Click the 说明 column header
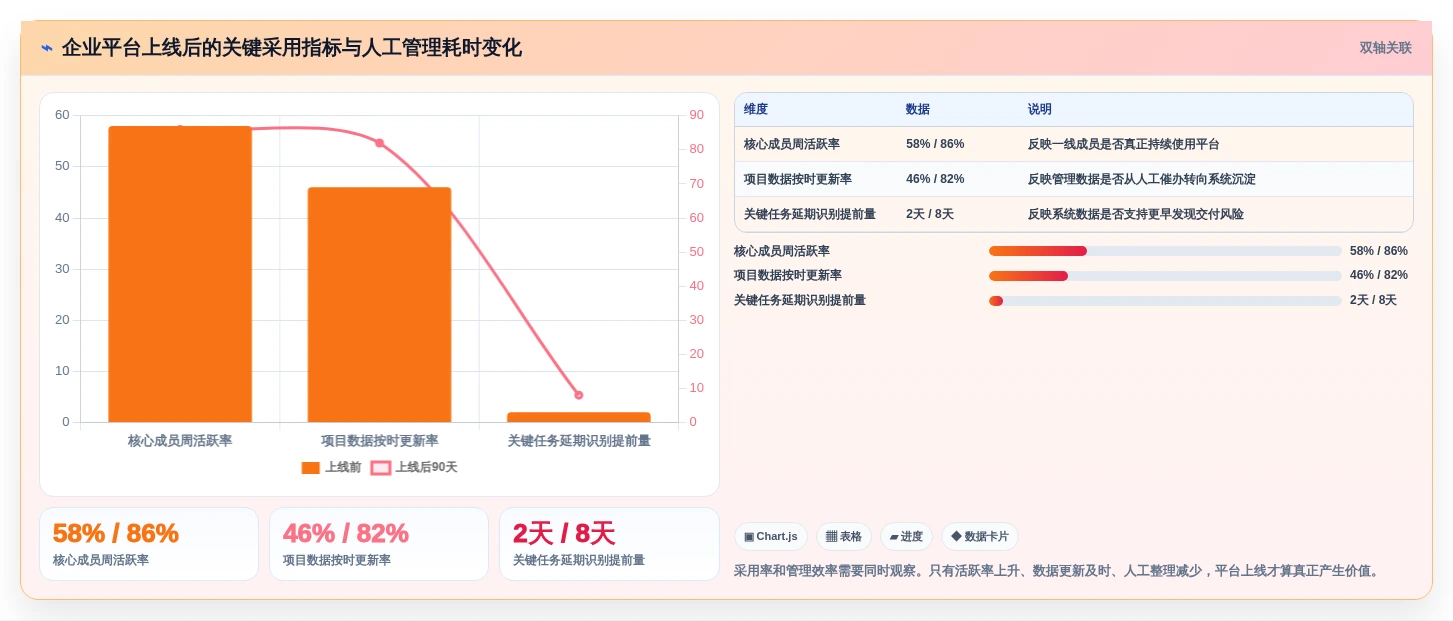 tap(1040, 110)
